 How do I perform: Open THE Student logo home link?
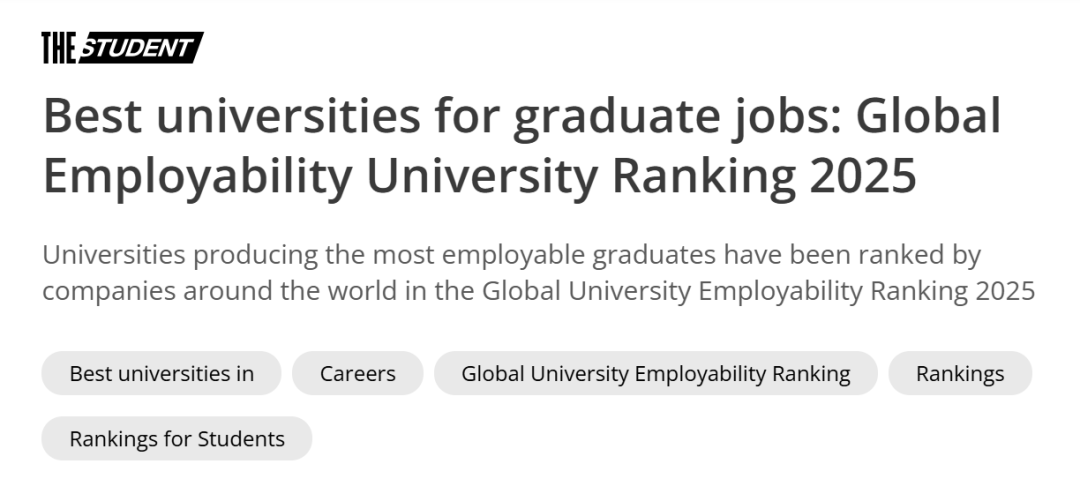coord(123,48)
